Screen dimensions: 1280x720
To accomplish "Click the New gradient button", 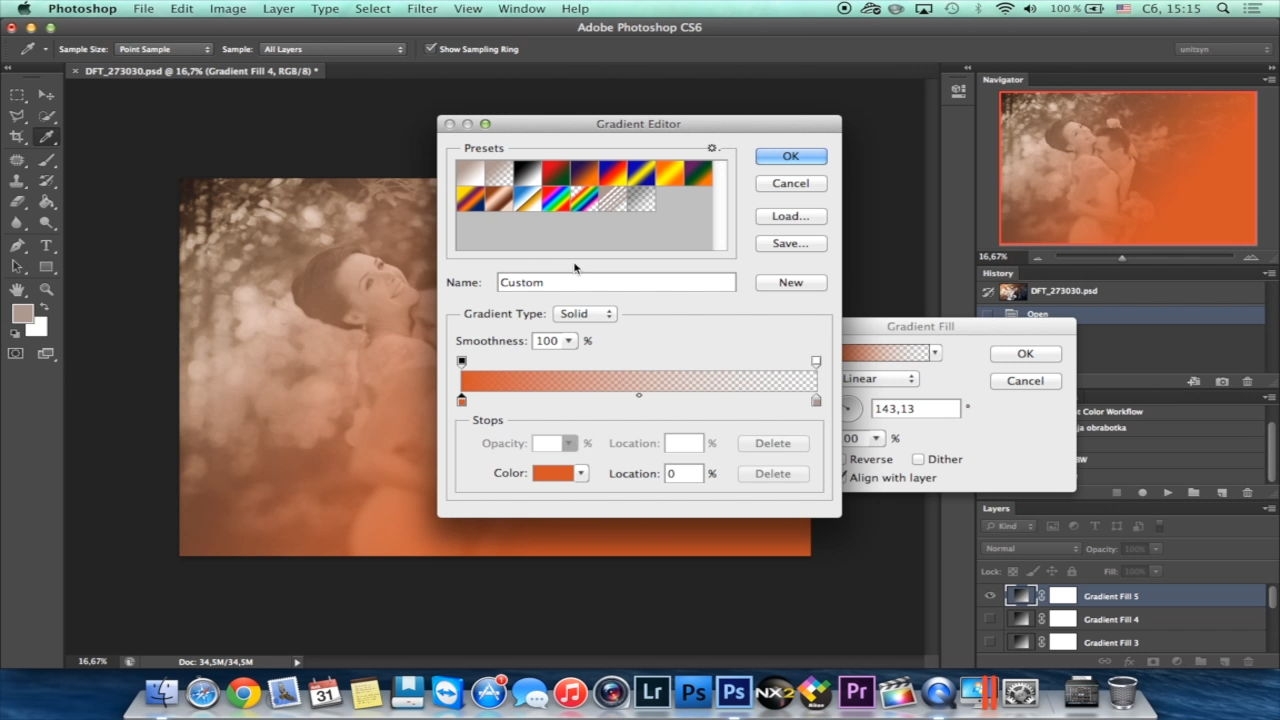I will pos(790,283).
